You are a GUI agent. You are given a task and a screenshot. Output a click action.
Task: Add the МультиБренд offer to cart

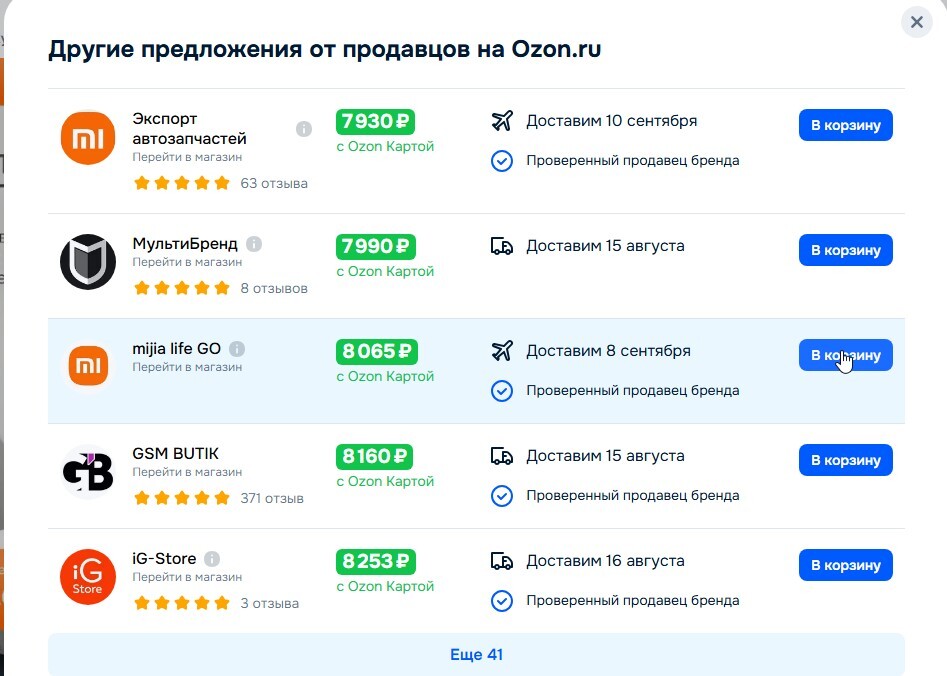click(845, 250)
